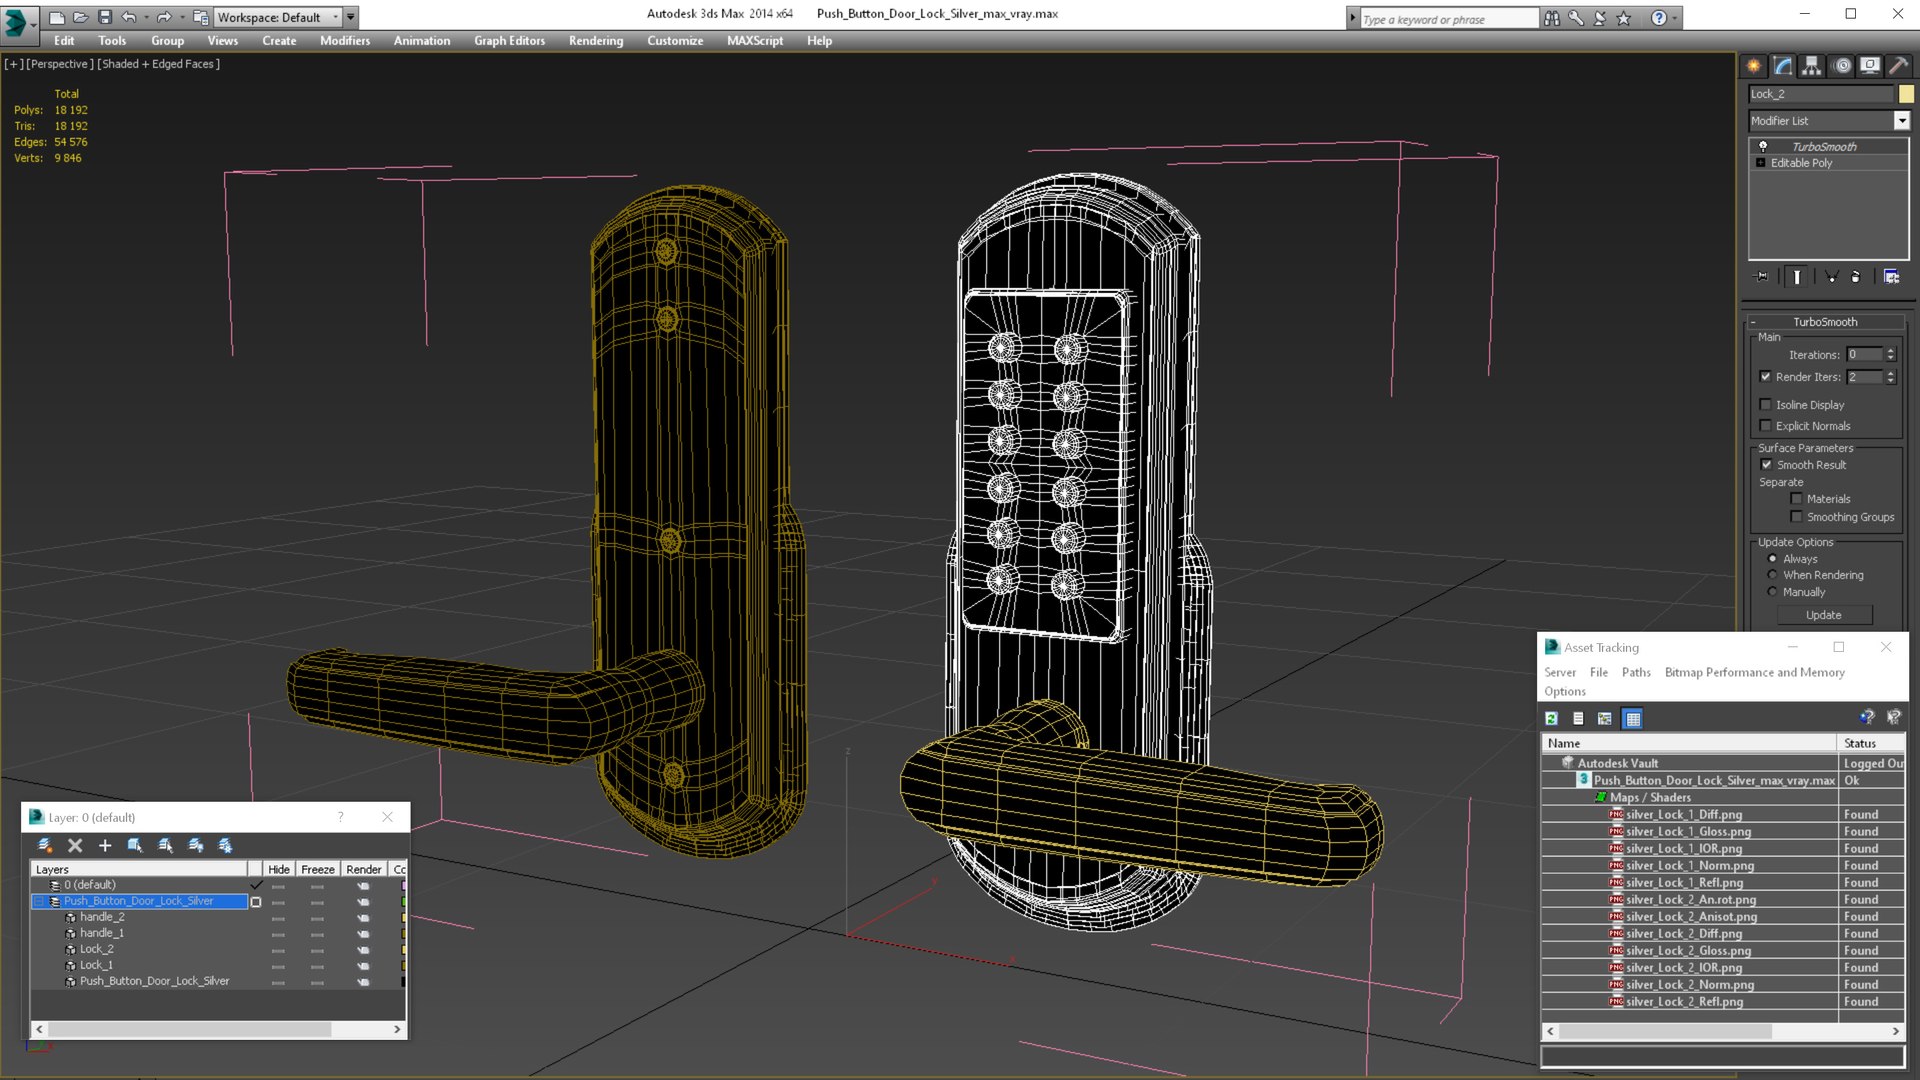The height and width of the screenshot is (1080, 1920).
Task: Click the Lock_2 object name field
Action: (1821, 94)
